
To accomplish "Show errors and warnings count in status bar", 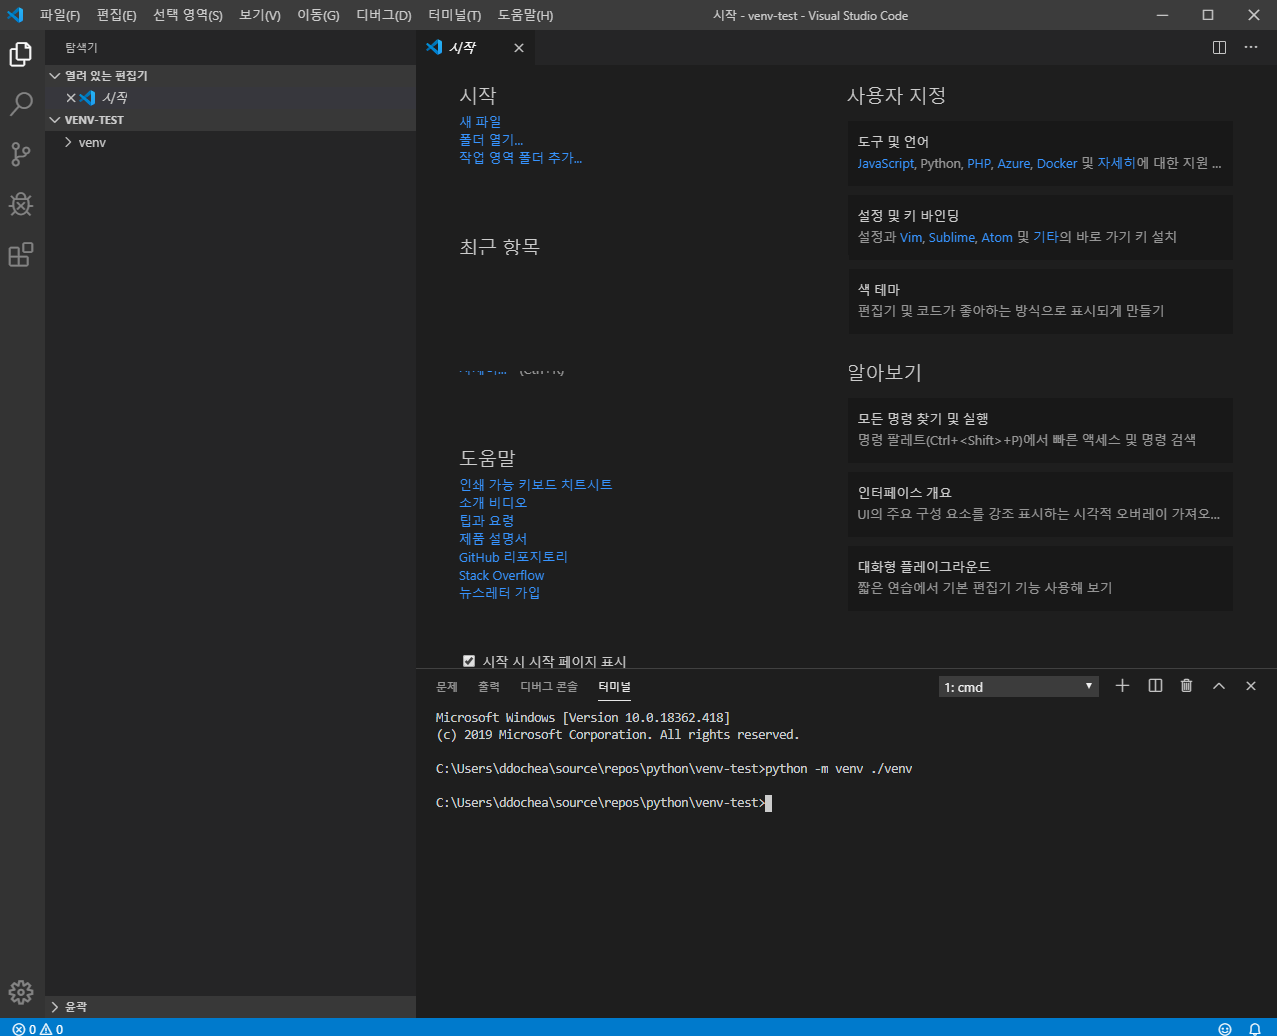I will 38,1029.
